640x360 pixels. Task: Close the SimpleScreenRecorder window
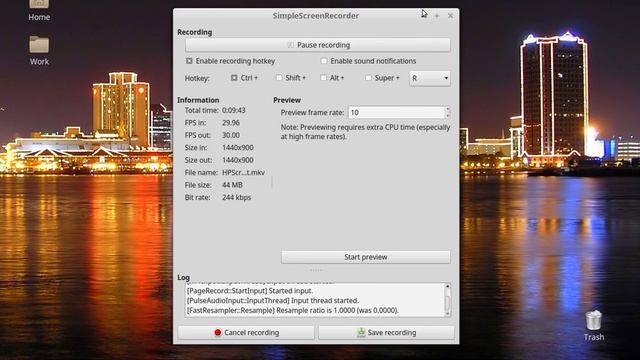point(450,16)
